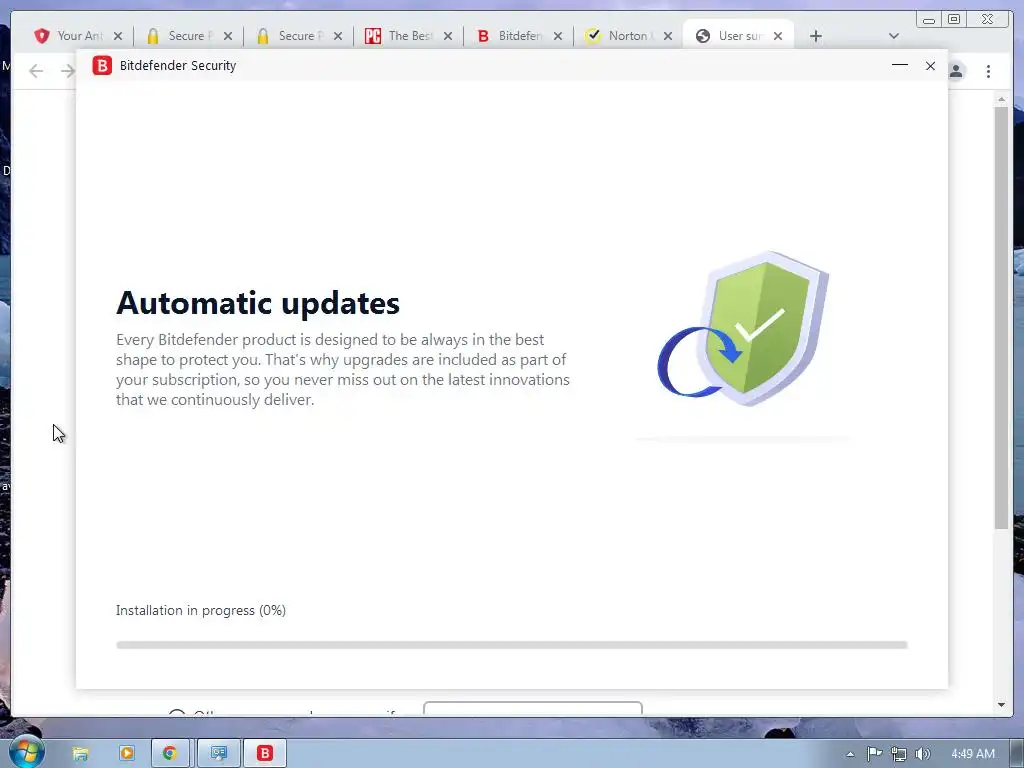
Task: Show hidden system tray icons
Action: (850, 754)
